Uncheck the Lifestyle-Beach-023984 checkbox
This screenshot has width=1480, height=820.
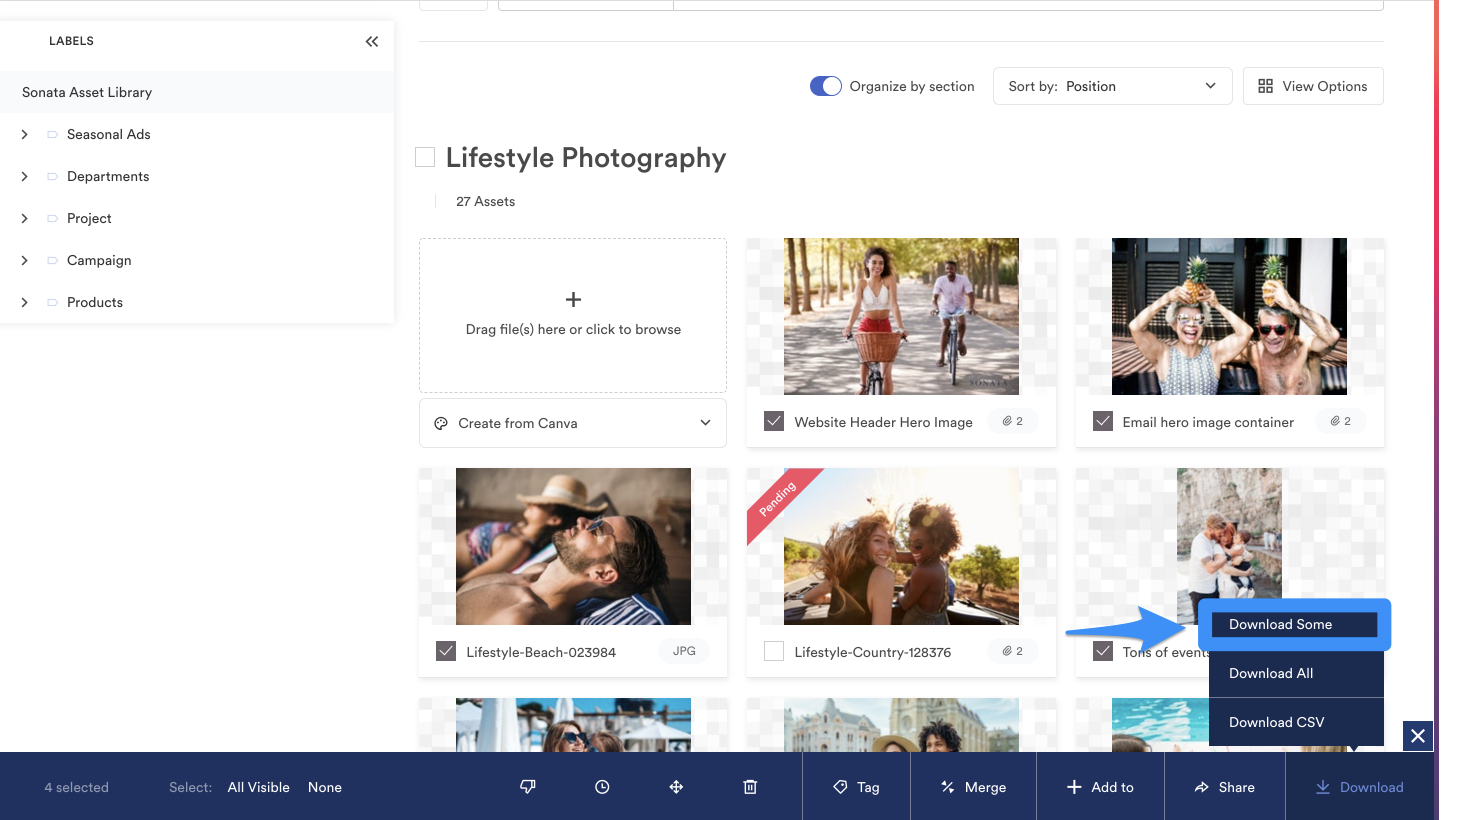point(446,651)
